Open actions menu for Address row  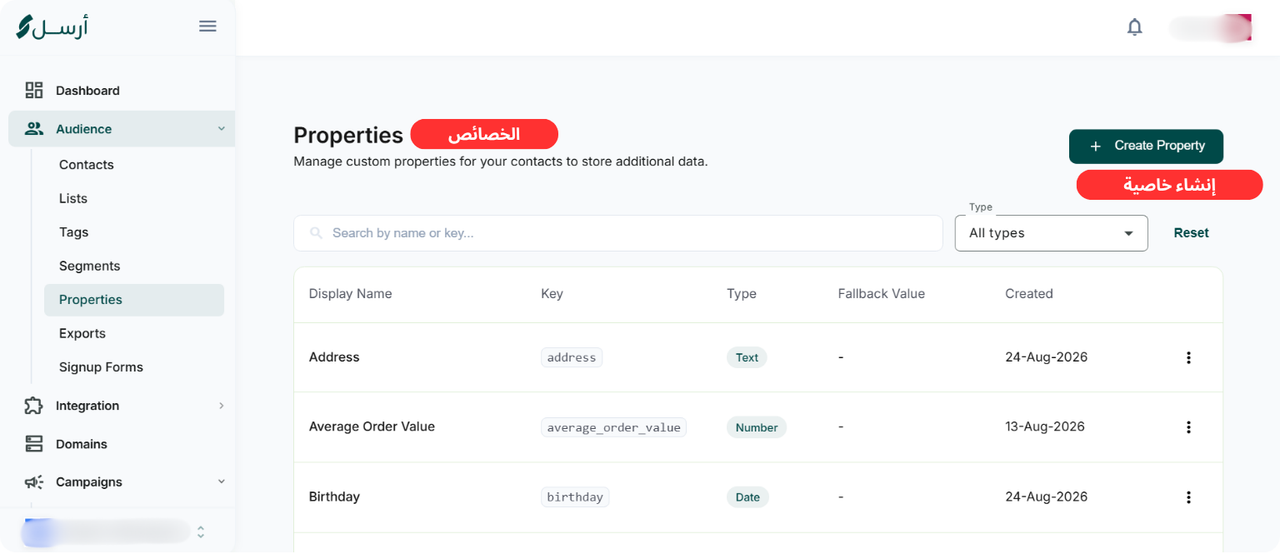click(1188, 357)
